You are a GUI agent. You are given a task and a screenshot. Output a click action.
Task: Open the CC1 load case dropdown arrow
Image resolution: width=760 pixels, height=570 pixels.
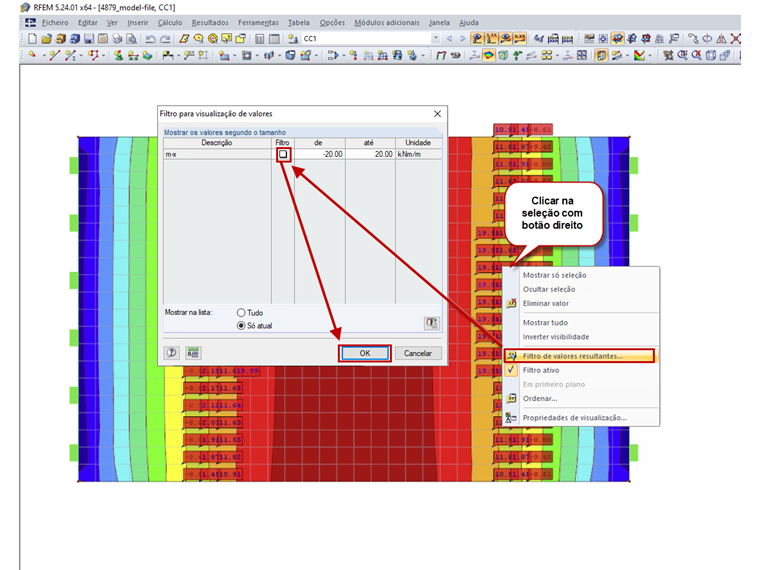pyautogui.click(x=436, y=38)
